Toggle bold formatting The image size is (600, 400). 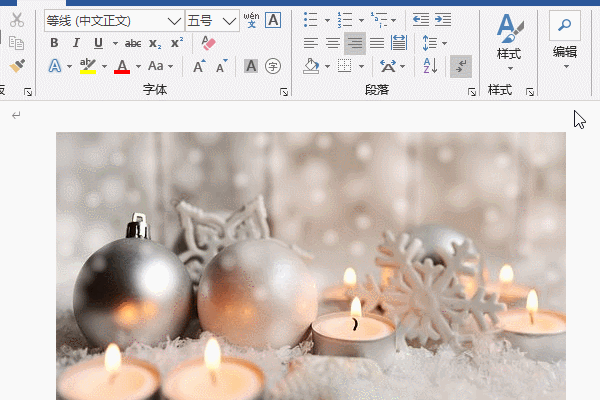54,43
